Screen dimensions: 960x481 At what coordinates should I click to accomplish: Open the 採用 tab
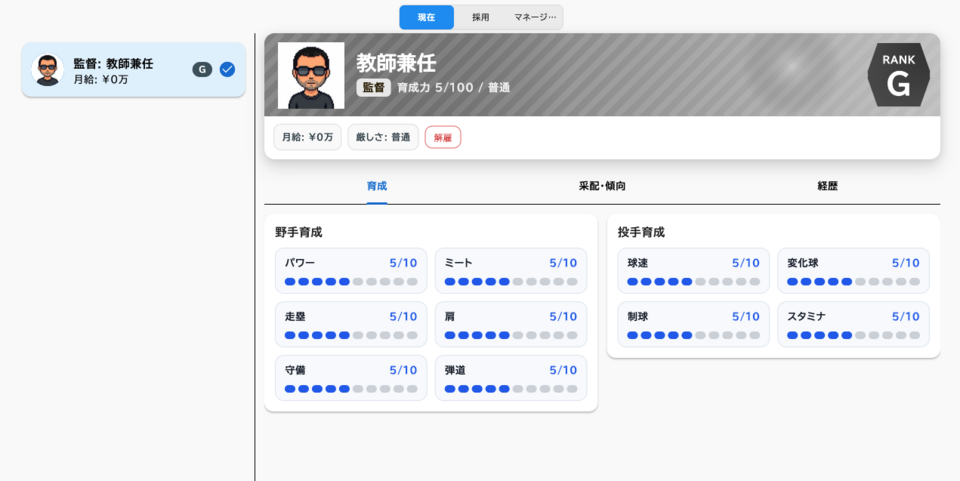(481, 17)
